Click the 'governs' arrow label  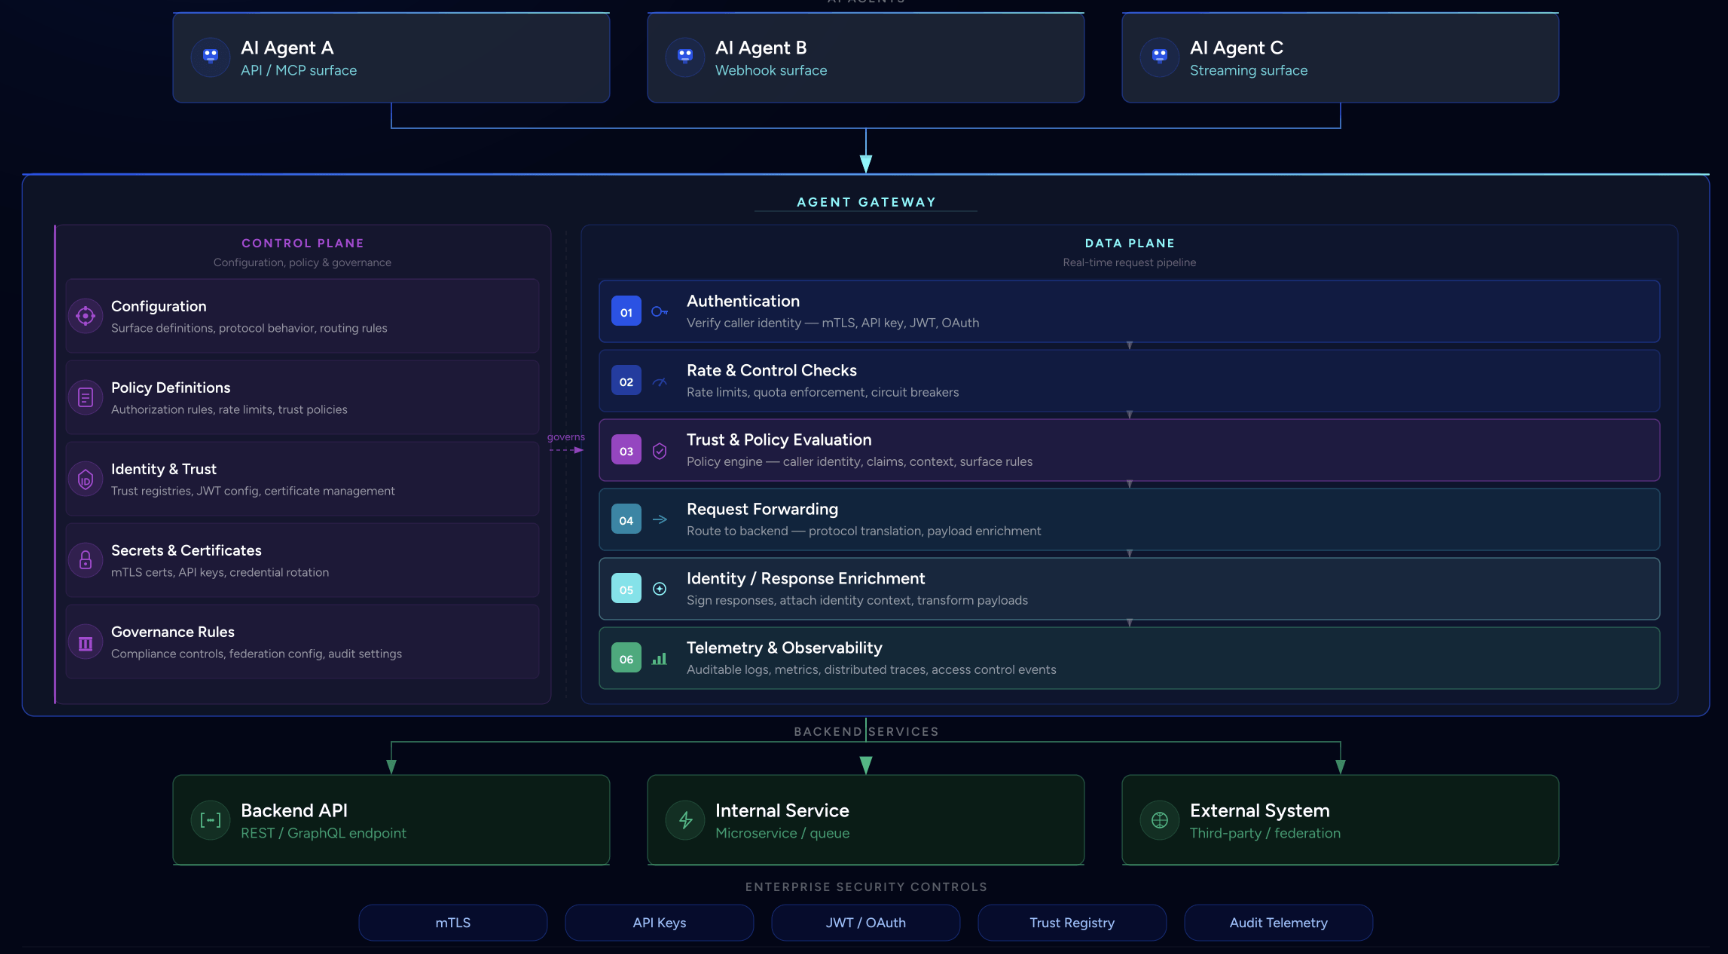(566, 437)
